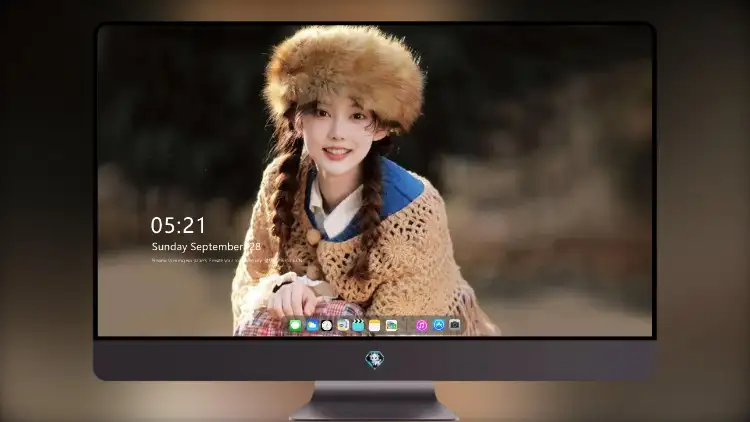The height and width of the screenshot is (422, 750).
Task: Open the green Messages app in the dock
Action: tap(296, 325)
